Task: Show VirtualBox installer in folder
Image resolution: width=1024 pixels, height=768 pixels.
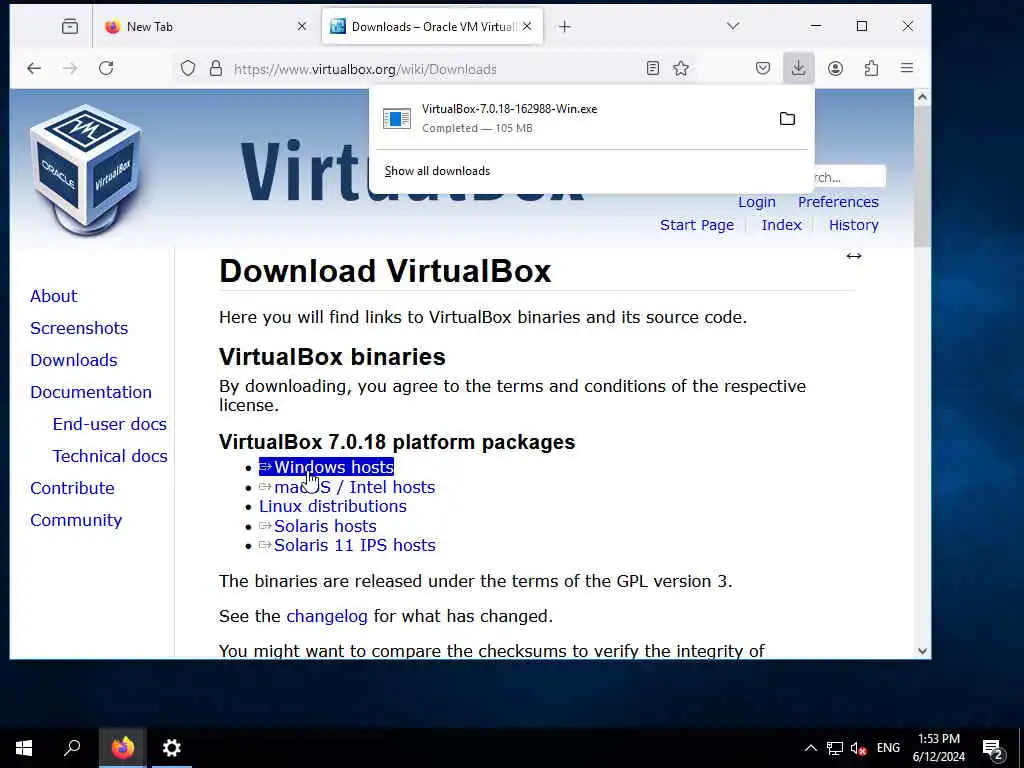Action: pos(788,119)
